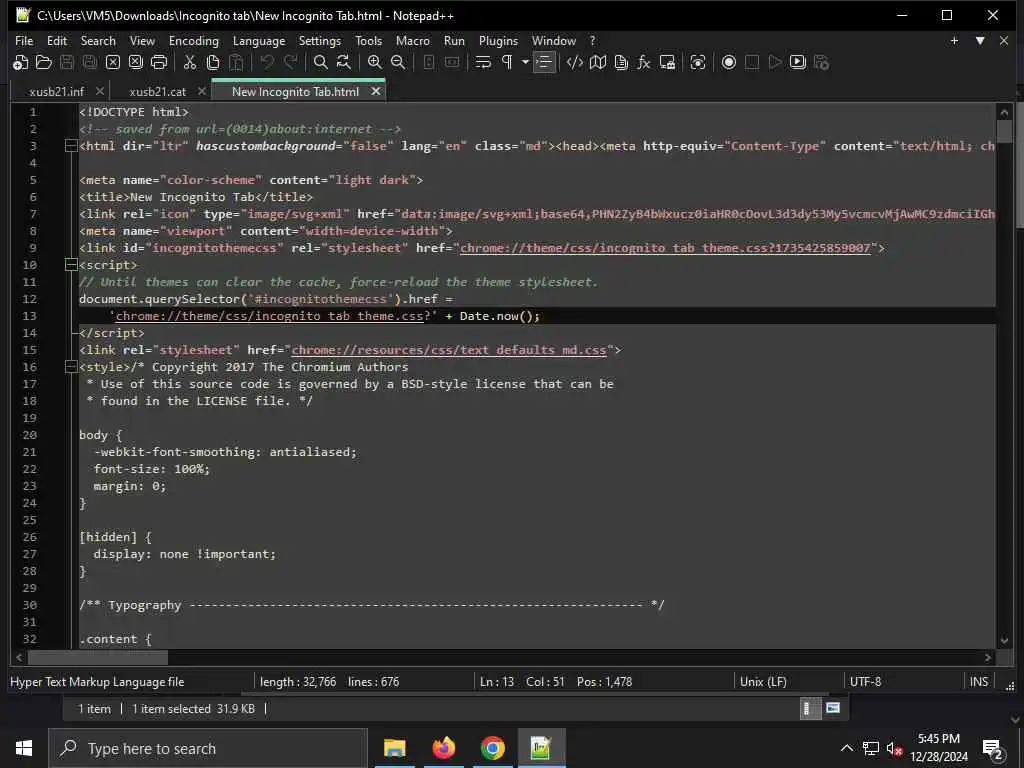Click the Monitoring eye icon

[x=697, y=63]
